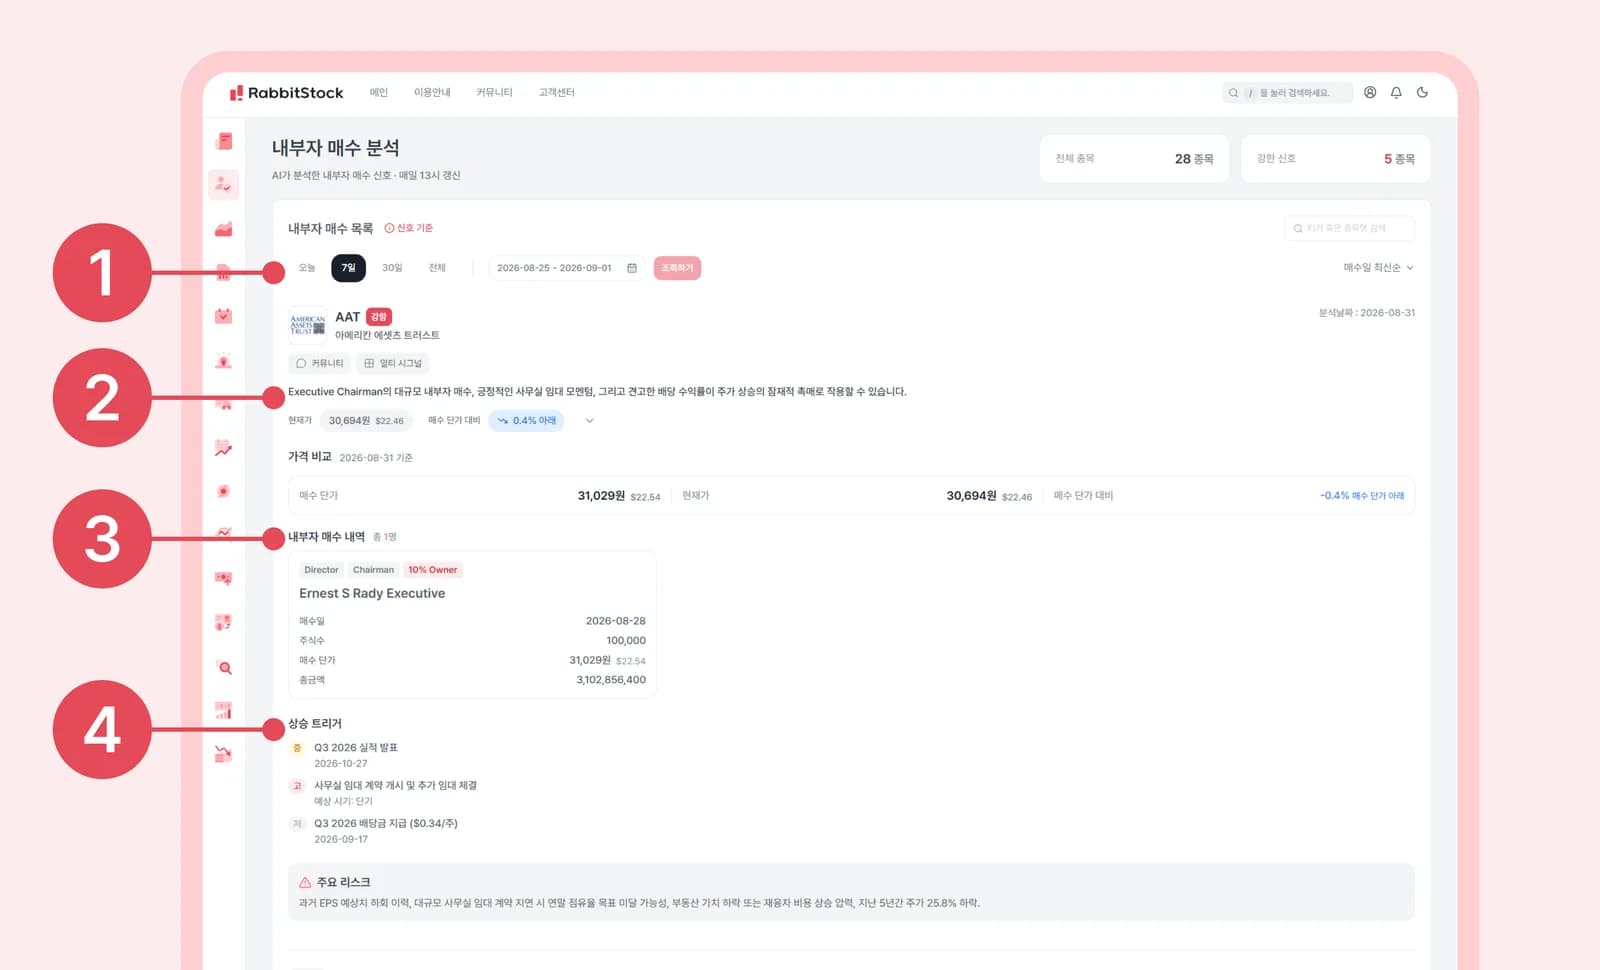
Task: Click the RabbitStock logo
Action: [x=286, y=93]
